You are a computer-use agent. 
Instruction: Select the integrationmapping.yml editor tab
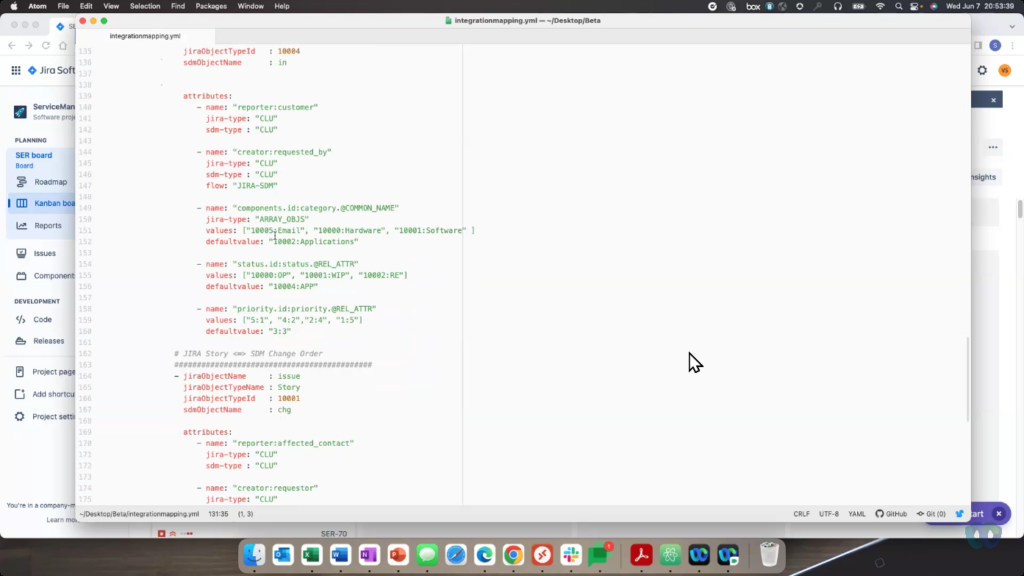coord(145,36)
